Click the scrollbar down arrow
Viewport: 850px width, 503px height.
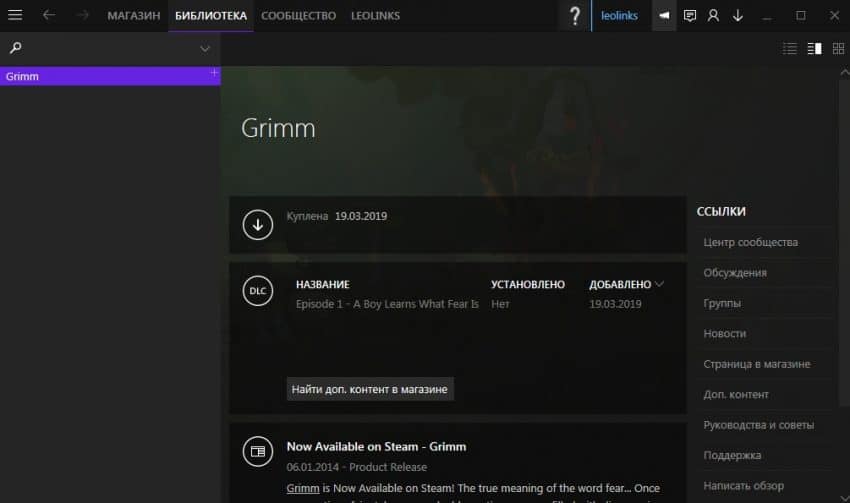coord(844,498)
